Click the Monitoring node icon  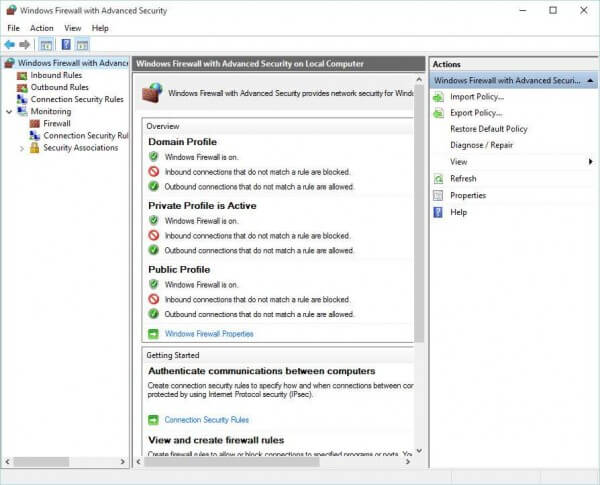coord(23,111)
